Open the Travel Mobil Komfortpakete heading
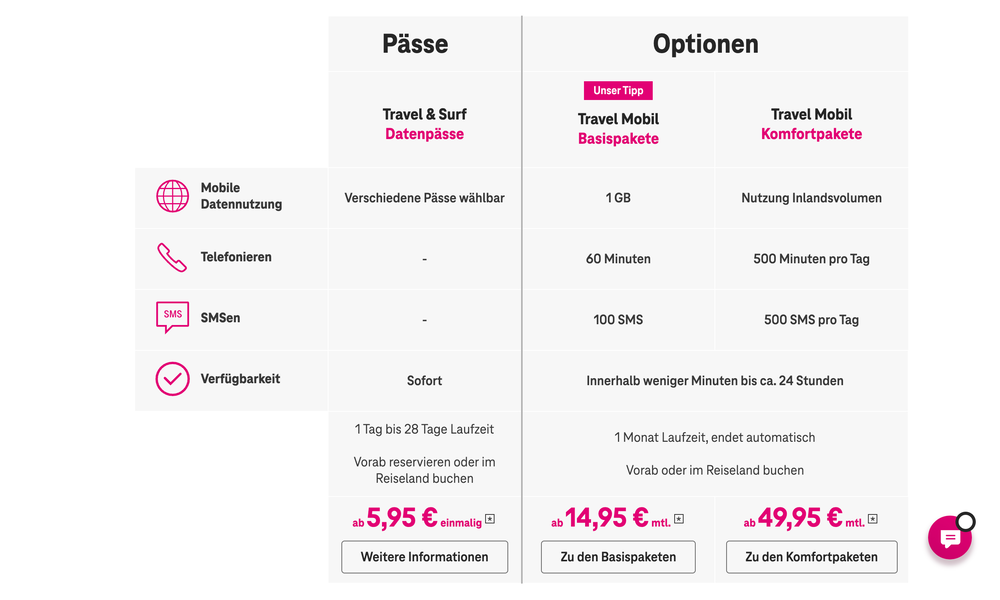 pyautogui.click(x=811, y=123)
